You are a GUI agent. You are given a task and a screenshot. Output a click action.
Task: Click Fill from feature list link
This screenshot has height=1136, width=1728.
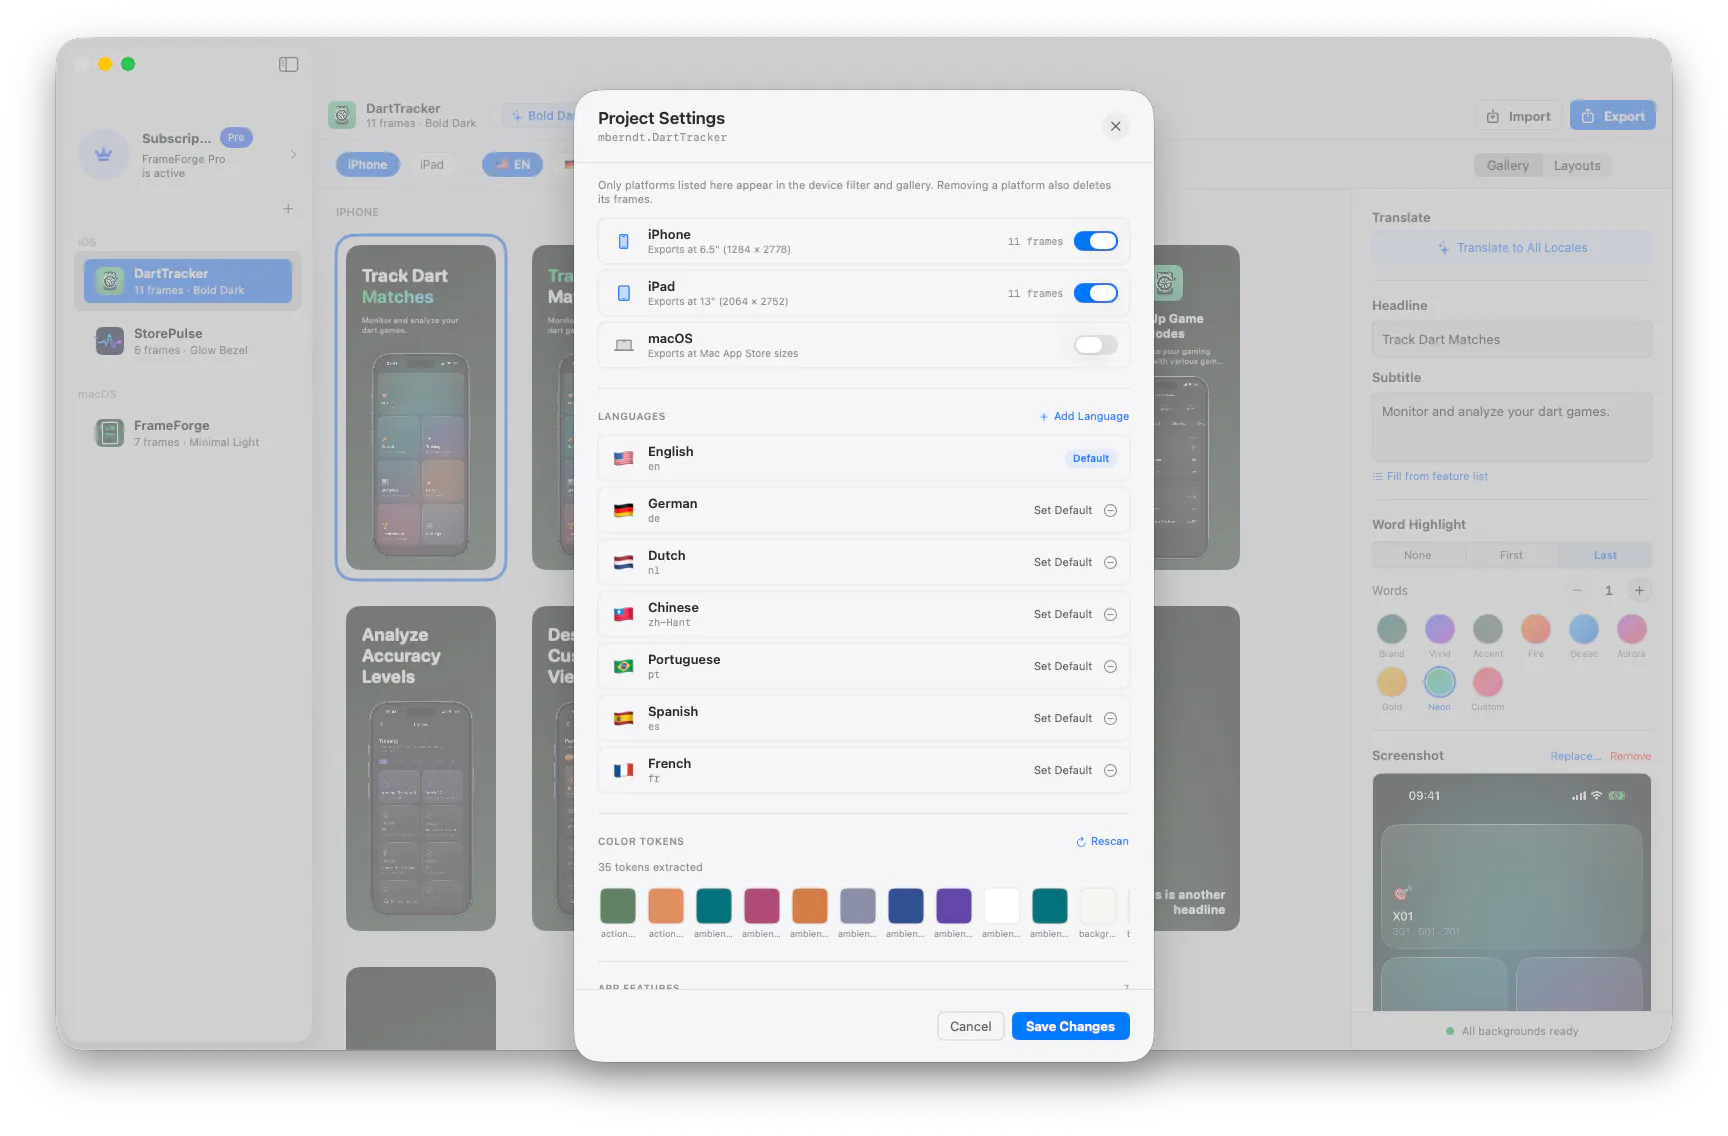coord(1430,476)
